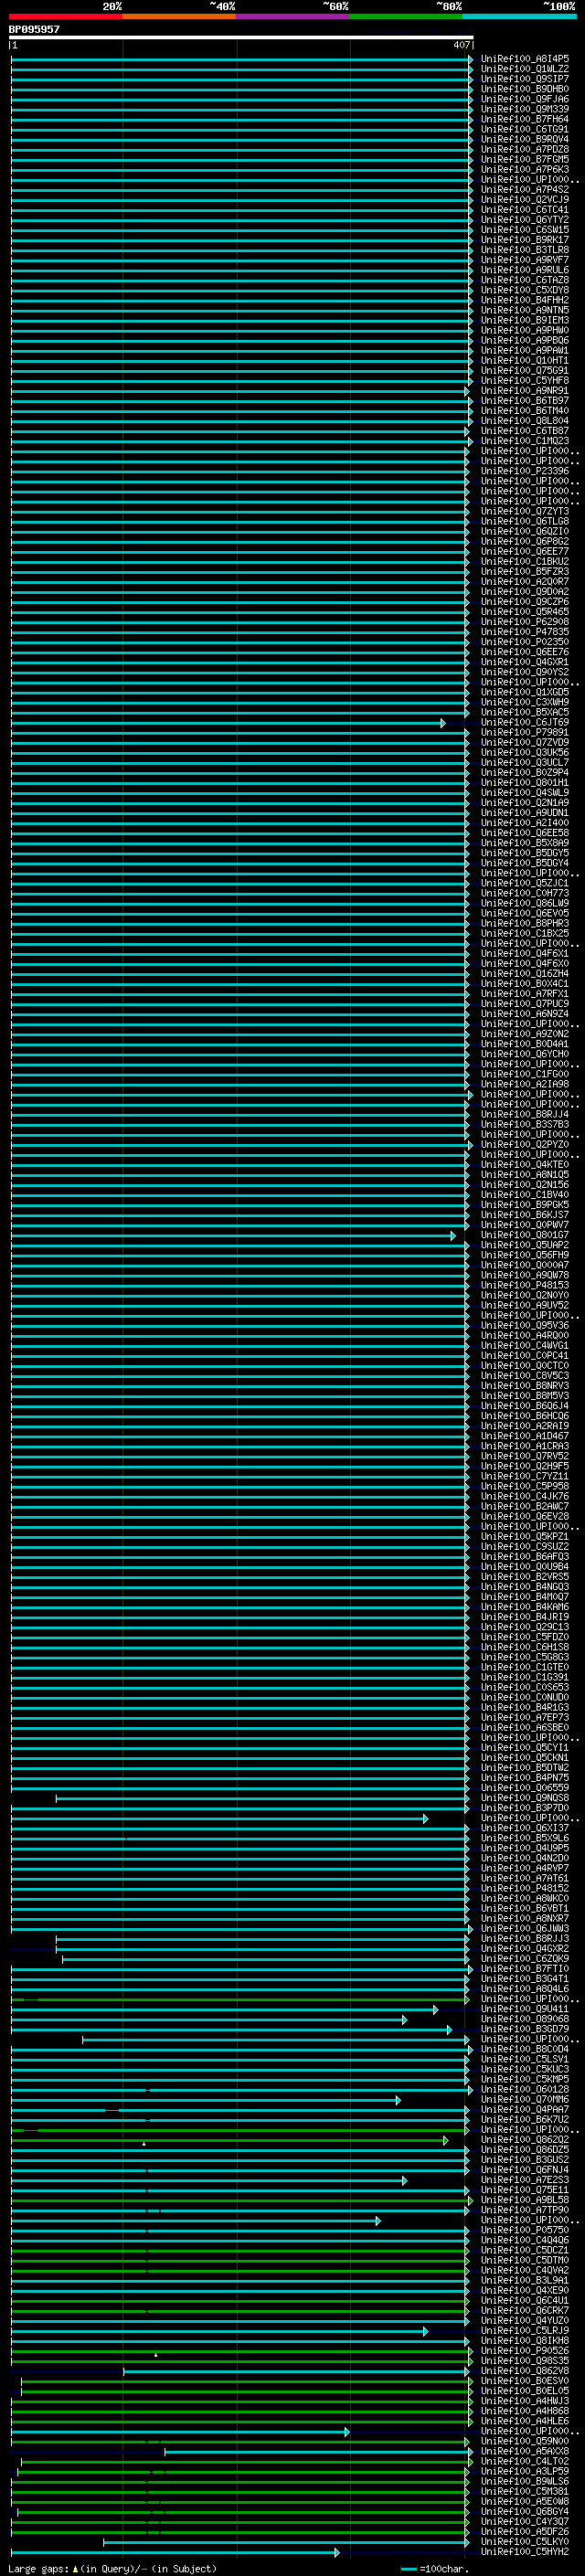Select the UniRef100_P79891 label
Viewport: 585px width, 2576px height.
pos(525,732)
